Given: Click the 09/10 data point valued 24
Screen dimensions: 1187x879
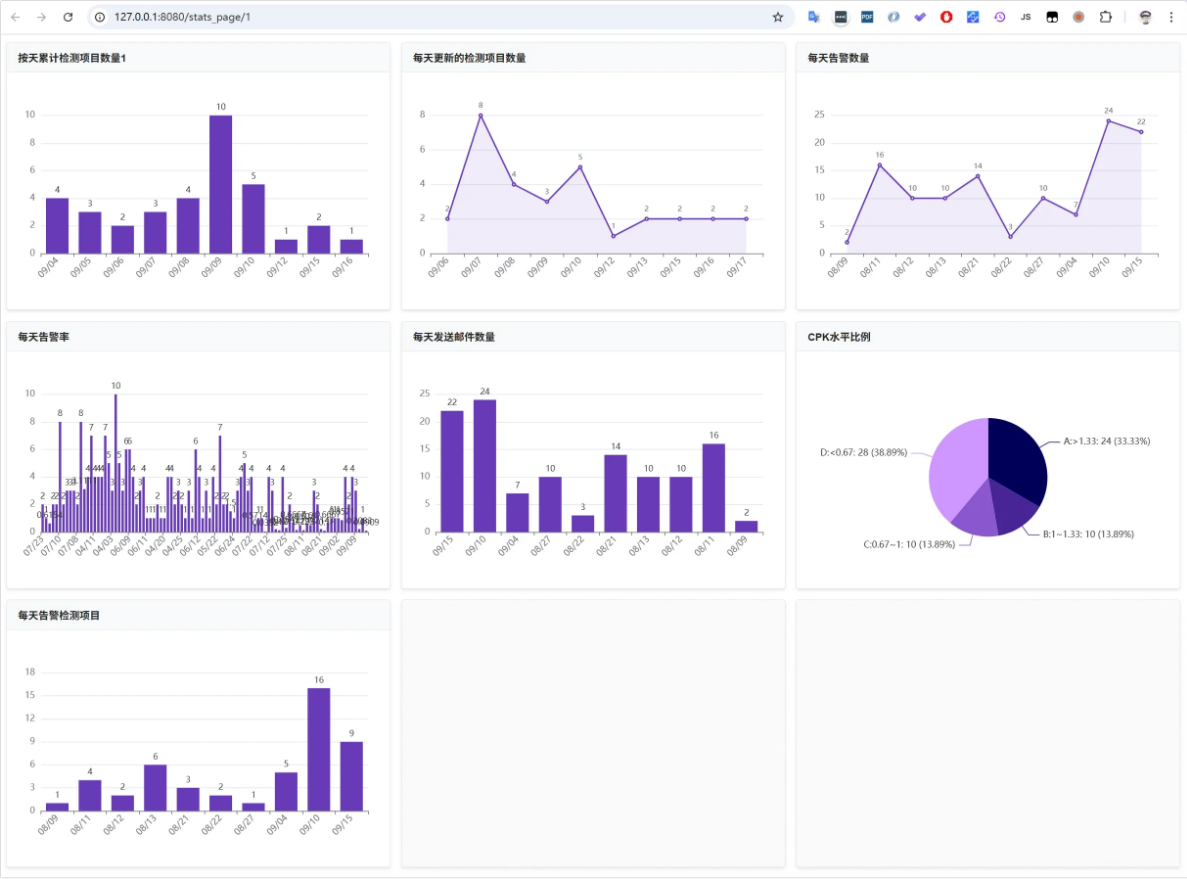Looking at the screenshot, I should coord(1108,121).
